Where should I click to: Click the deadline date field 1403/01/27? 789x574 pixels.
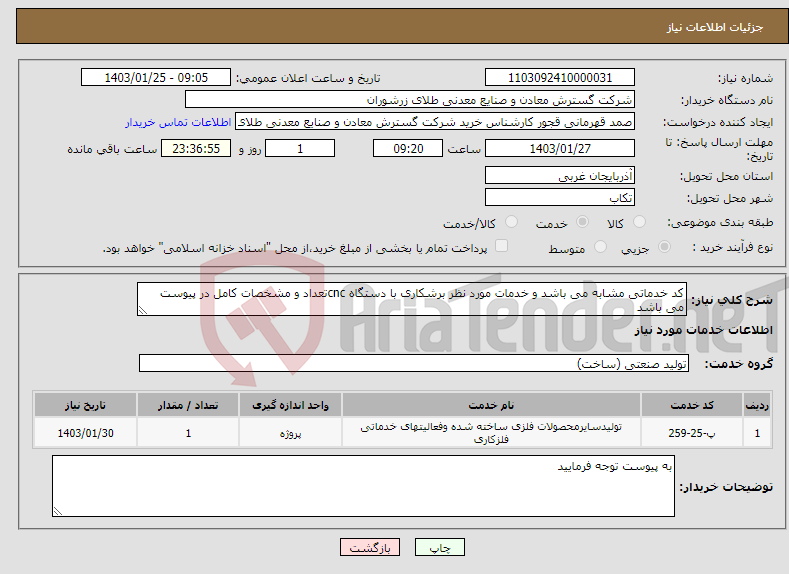coord(560,148)
